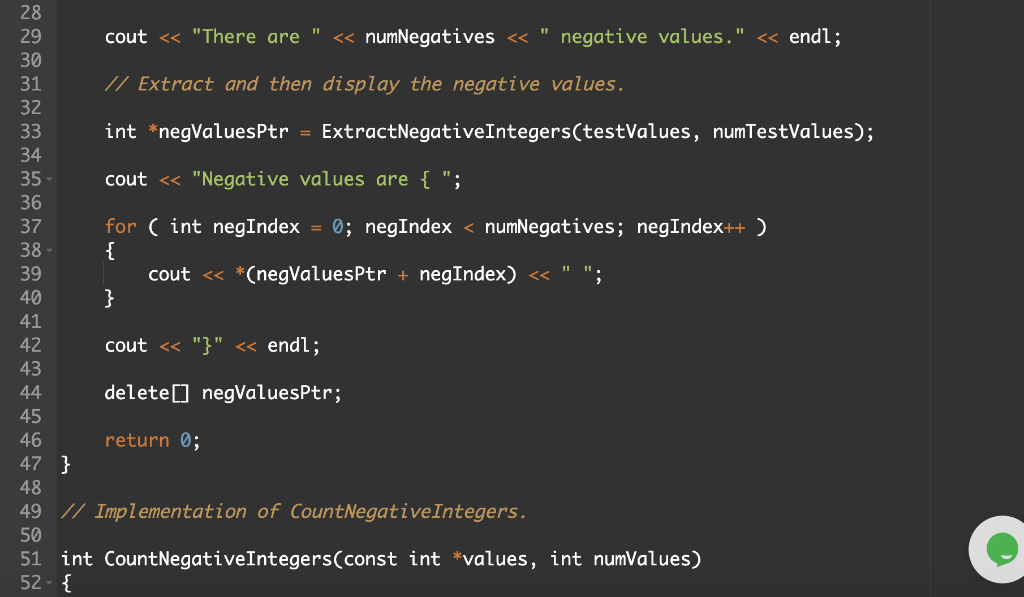This screenshot has height=597, width=1024.
Task: Click 'negIndex++' in the for loop
Action: click(690, 227)
